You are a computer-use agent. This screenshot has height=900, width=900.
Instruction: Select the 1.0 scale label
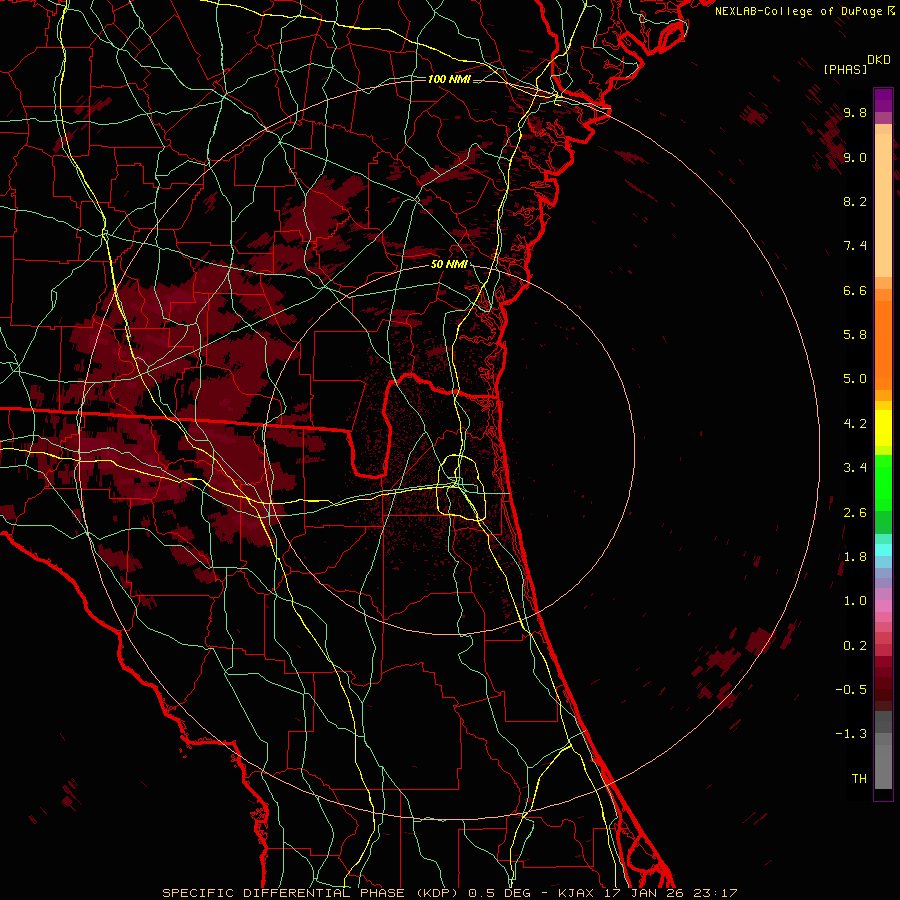pos(855,601)
